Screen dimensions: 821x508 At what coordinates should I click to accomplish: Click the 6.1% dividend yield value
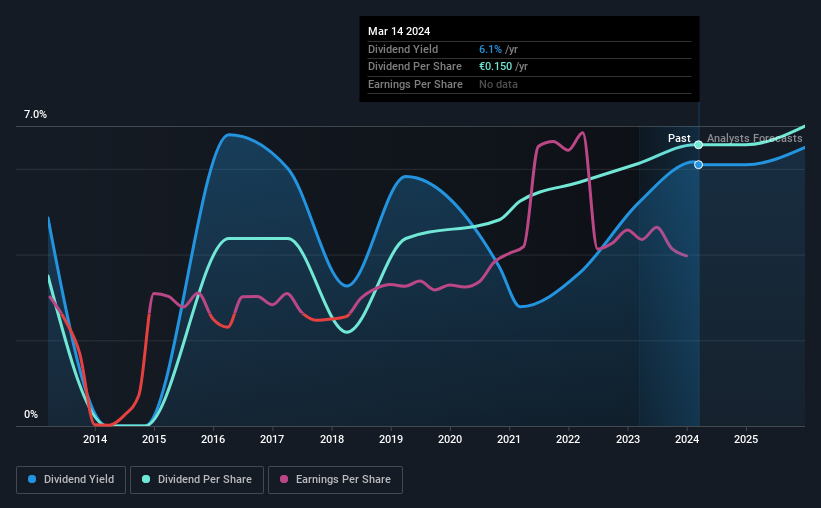click(x=490, y=49)
